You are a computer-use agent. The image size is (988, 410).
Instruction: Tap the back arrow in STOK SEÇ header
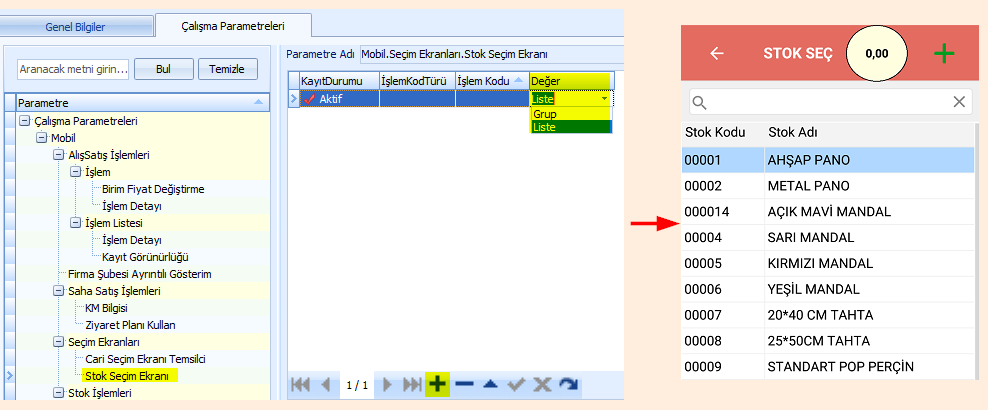tap(717, 54)
